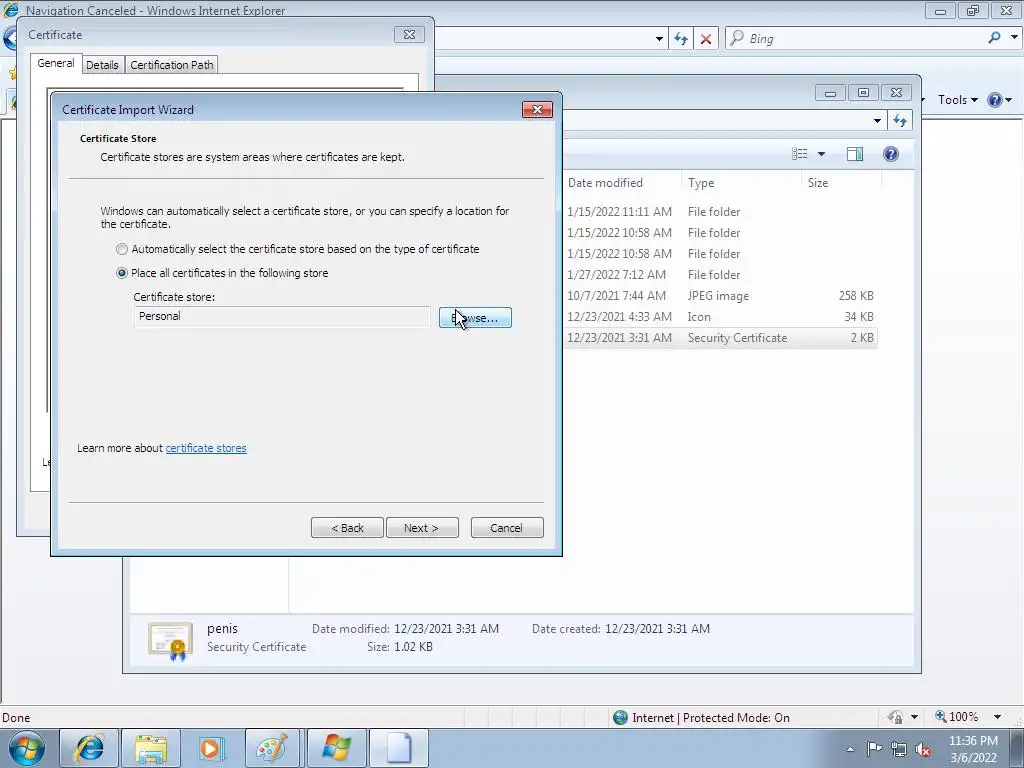The width and height of the screenshot is (1024, 768).
Task: Sort by Size column header
Action: [x=818, y=183]
